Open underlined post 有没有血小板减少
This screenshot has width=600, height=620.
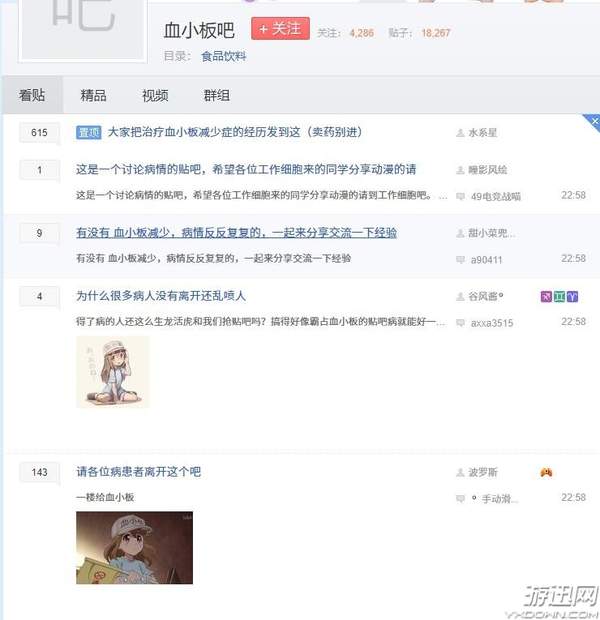(x=237, y=233)
